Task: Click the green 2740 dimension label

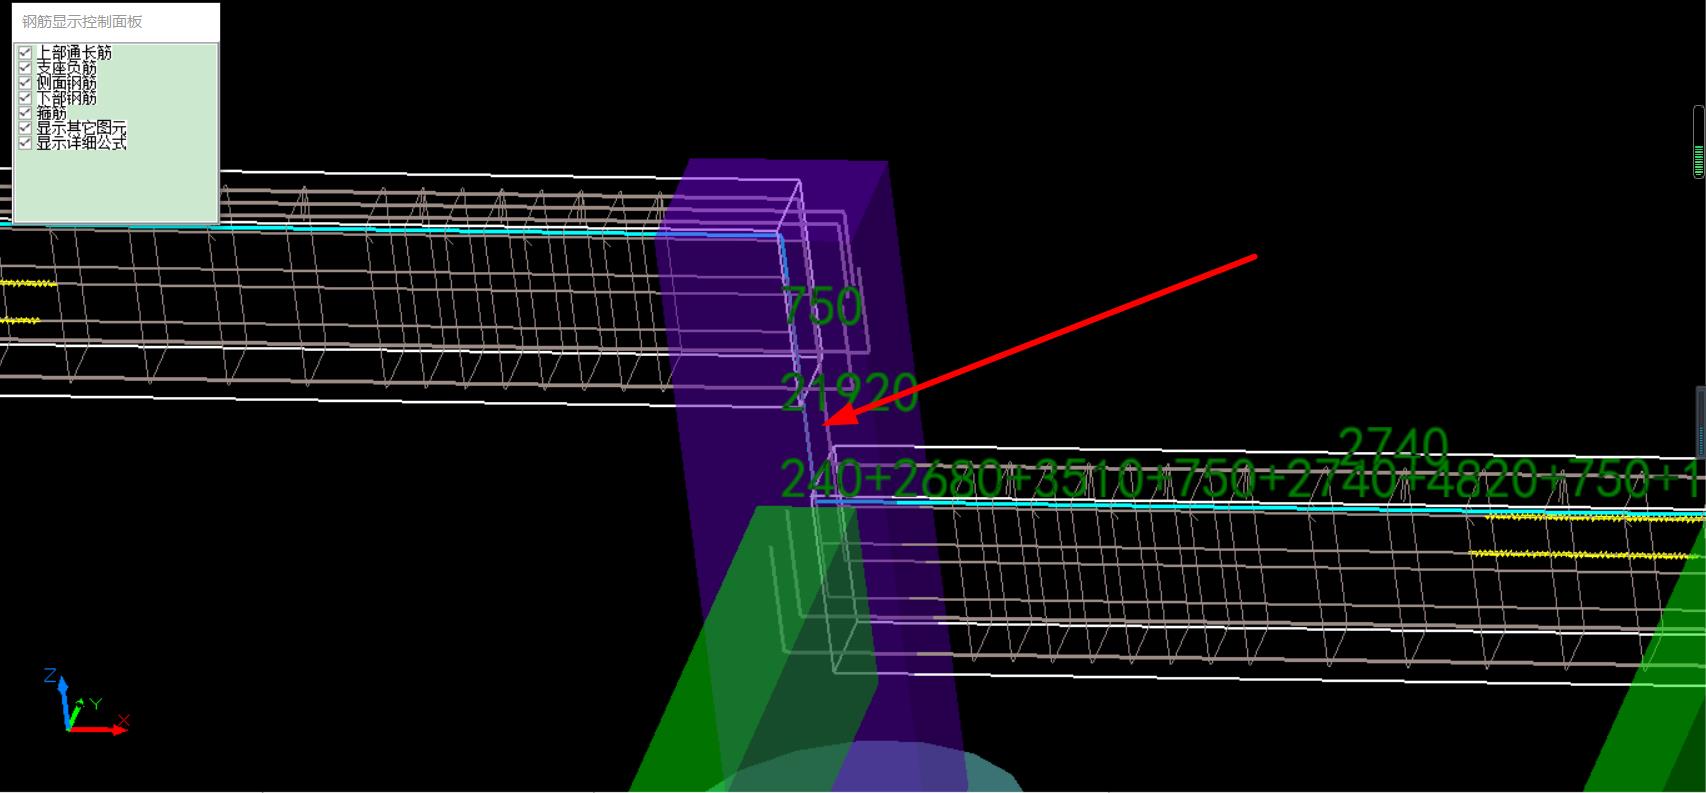Action: point(1393,444)
